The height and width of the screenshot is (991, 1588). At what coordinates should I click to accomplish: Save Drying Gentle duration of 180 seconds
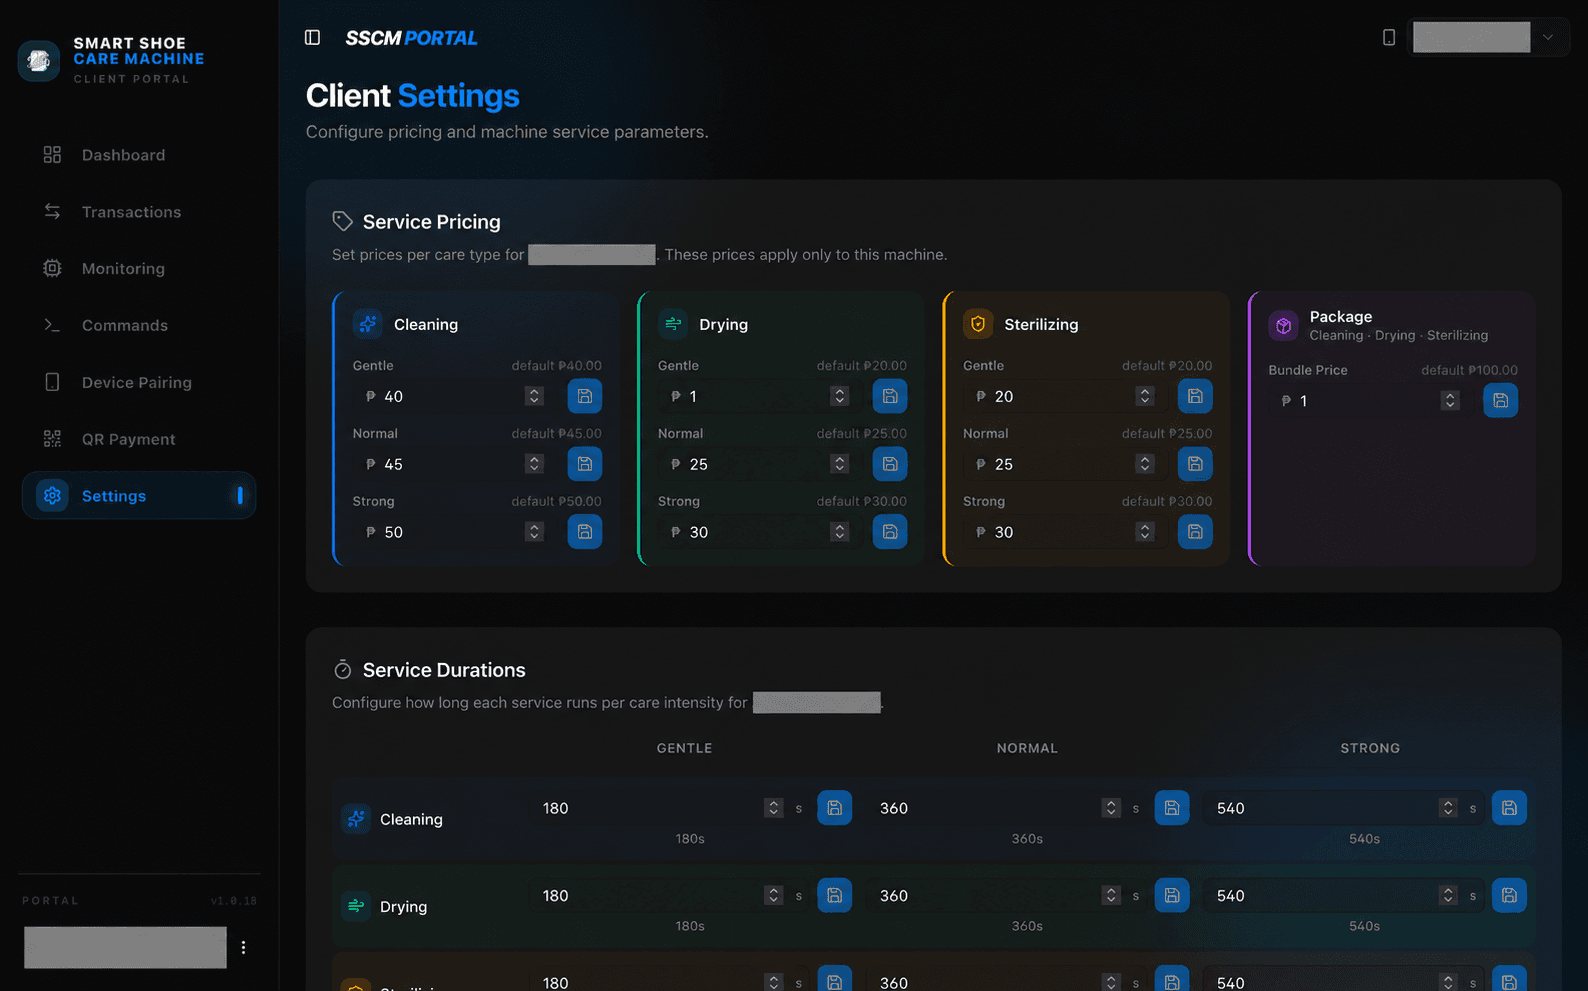(x=835, y=895)
